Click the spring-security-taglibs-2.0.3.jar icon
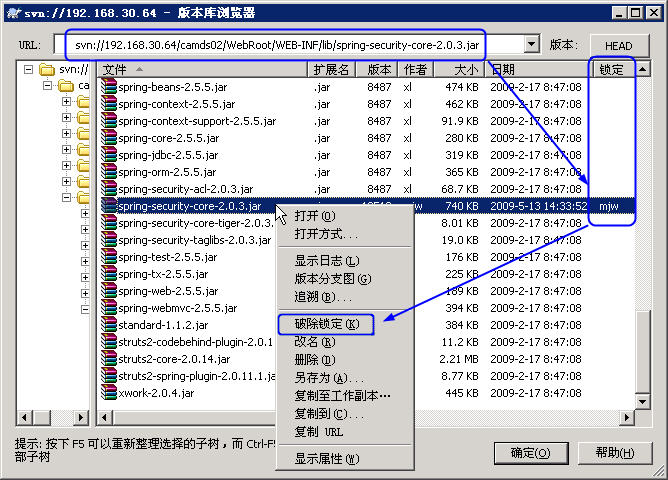 click(109, 240)
